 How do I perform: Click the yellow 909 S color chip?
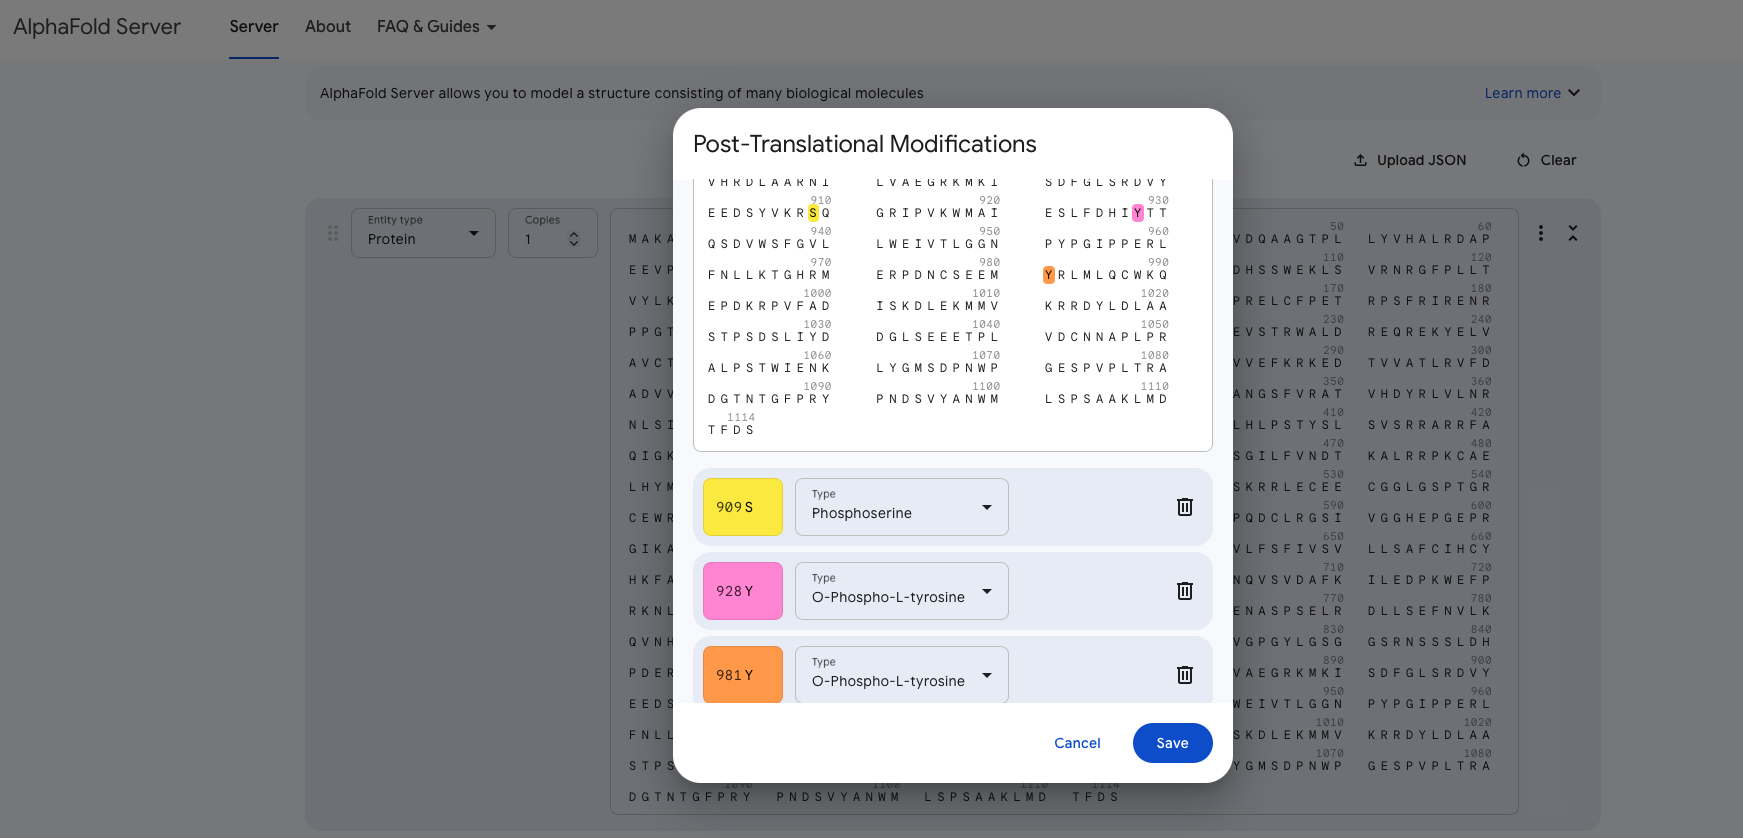pyautogui.click(x=742, y=507)
